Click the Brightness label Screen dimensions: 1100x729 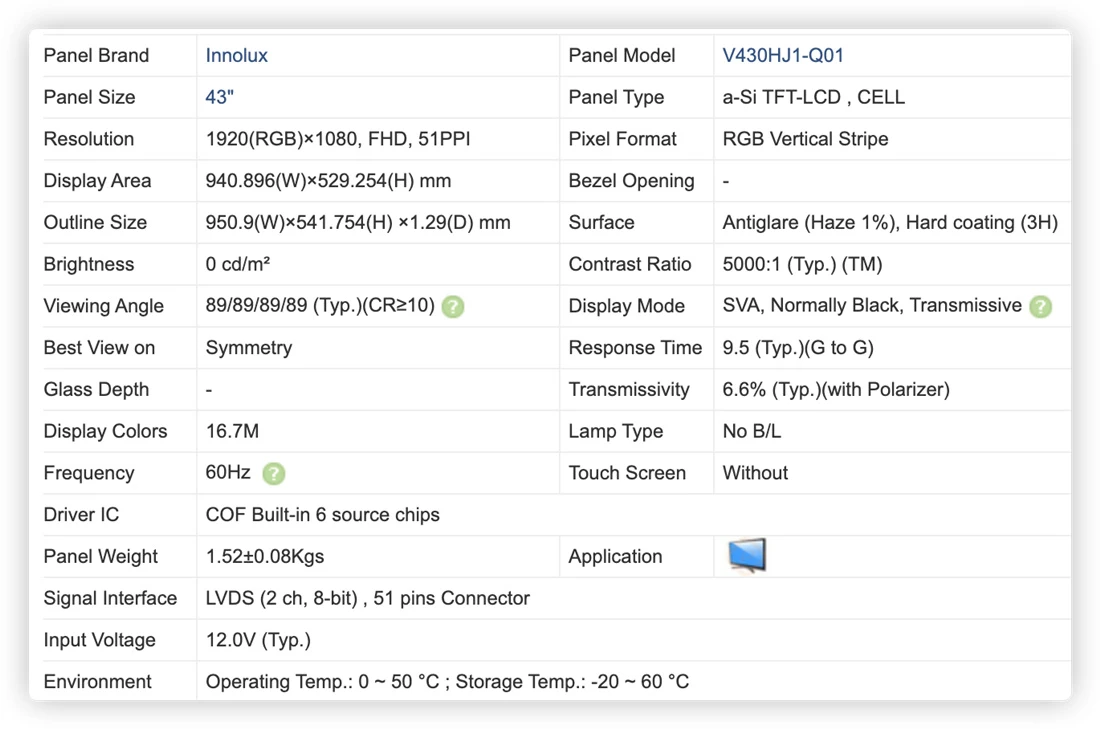tap(88, 264)
